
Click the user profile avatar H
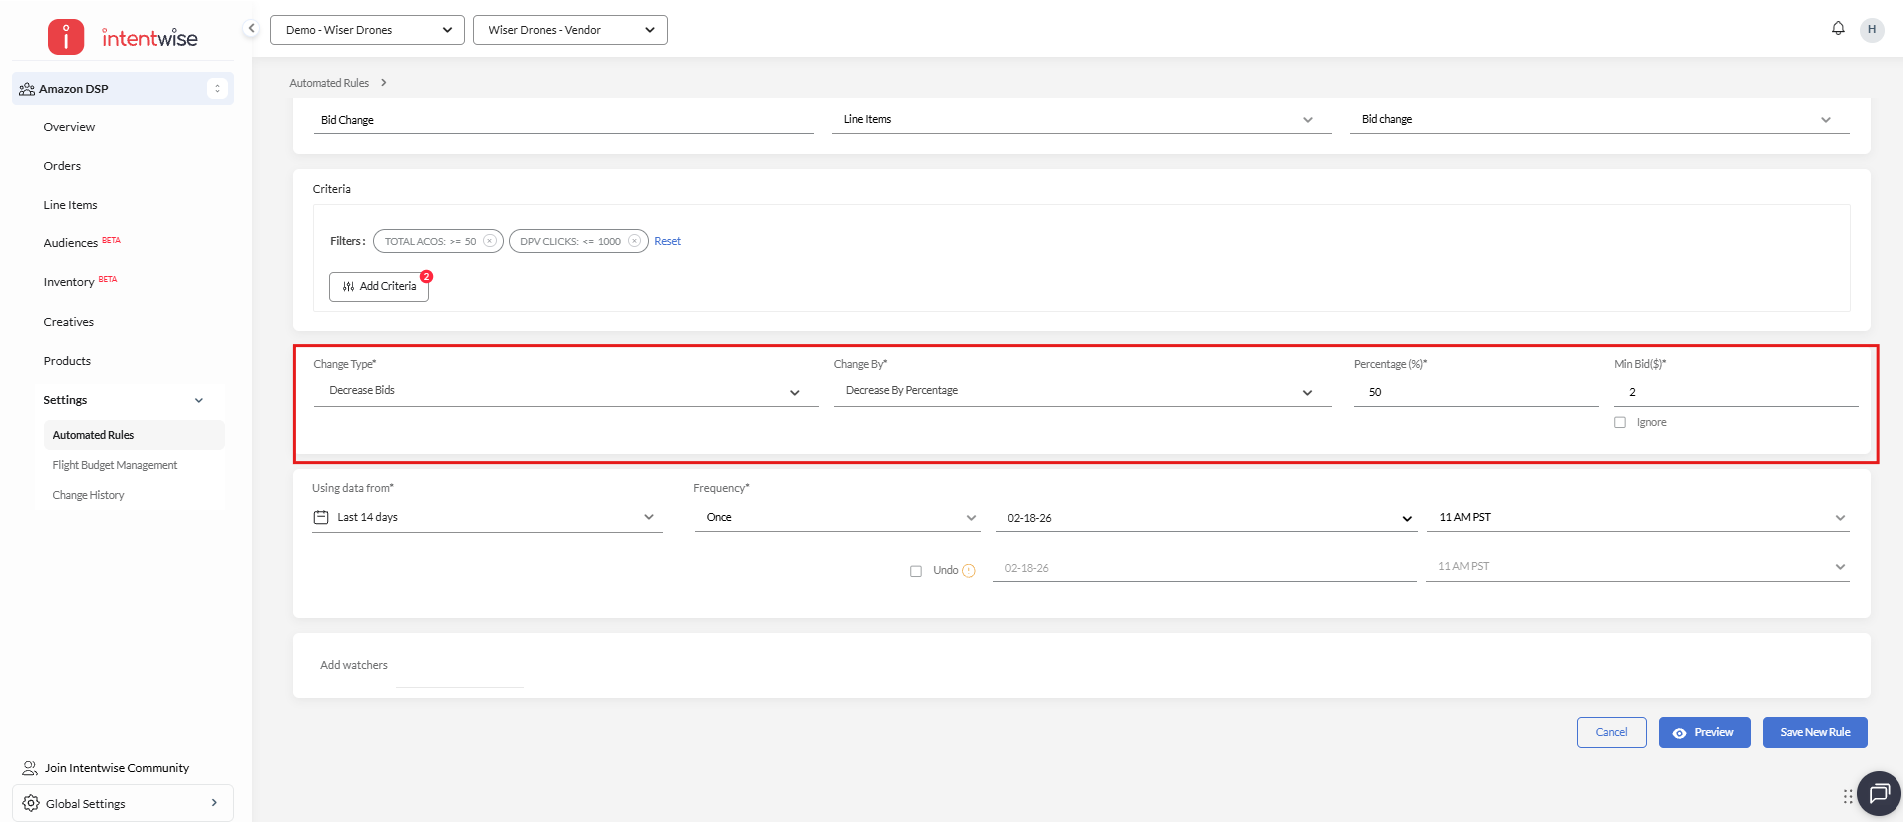coord(1871,30)
